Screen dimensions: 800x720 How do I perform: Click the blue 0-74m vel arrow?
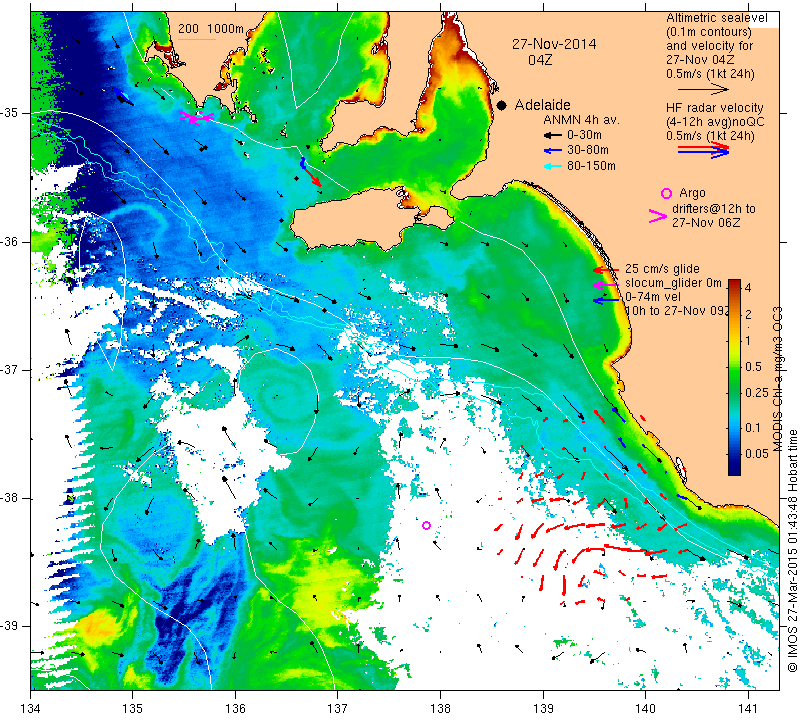606,301
